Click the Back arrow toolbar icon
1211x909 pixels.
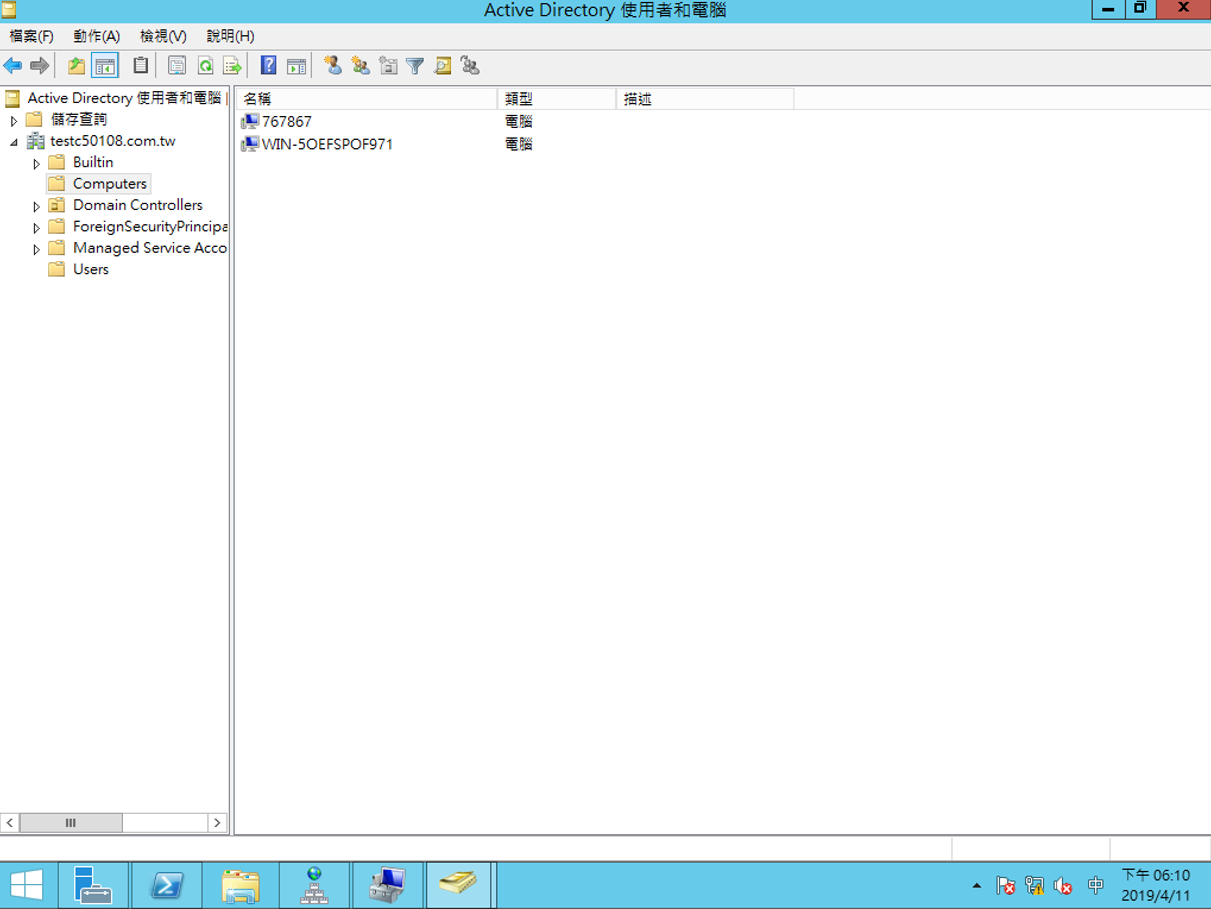point(12,66)
